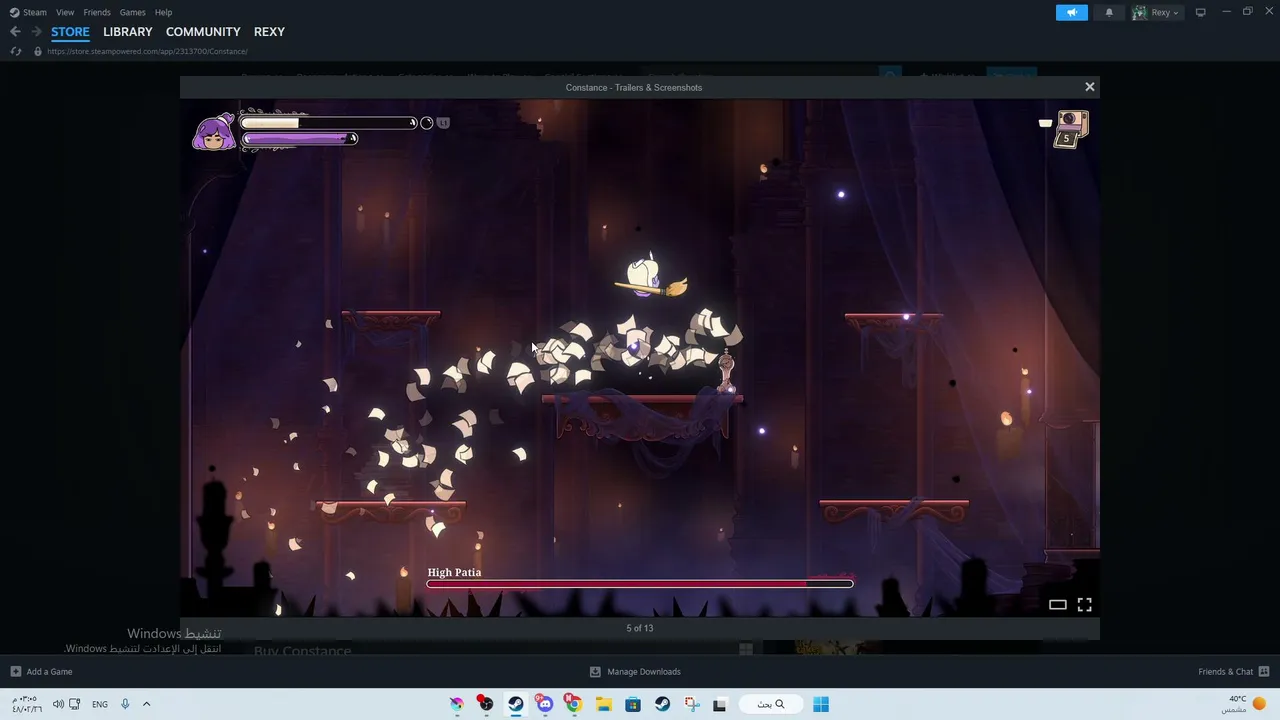Click the padlock site security icon
This screenshot has height=720, width=1280.
[x=38, y=51]
